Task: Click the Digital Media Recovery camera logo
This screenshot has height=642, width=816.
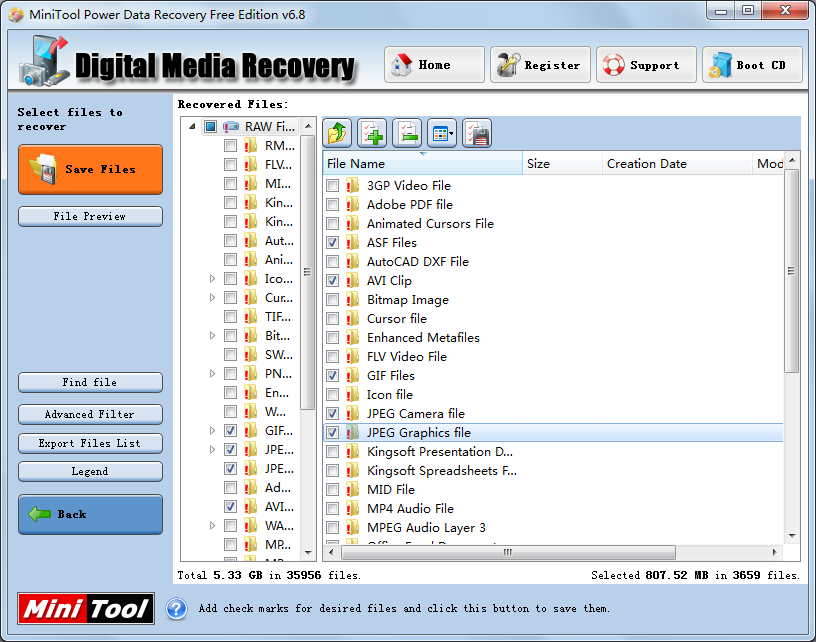Action: [x=44, y=61]
